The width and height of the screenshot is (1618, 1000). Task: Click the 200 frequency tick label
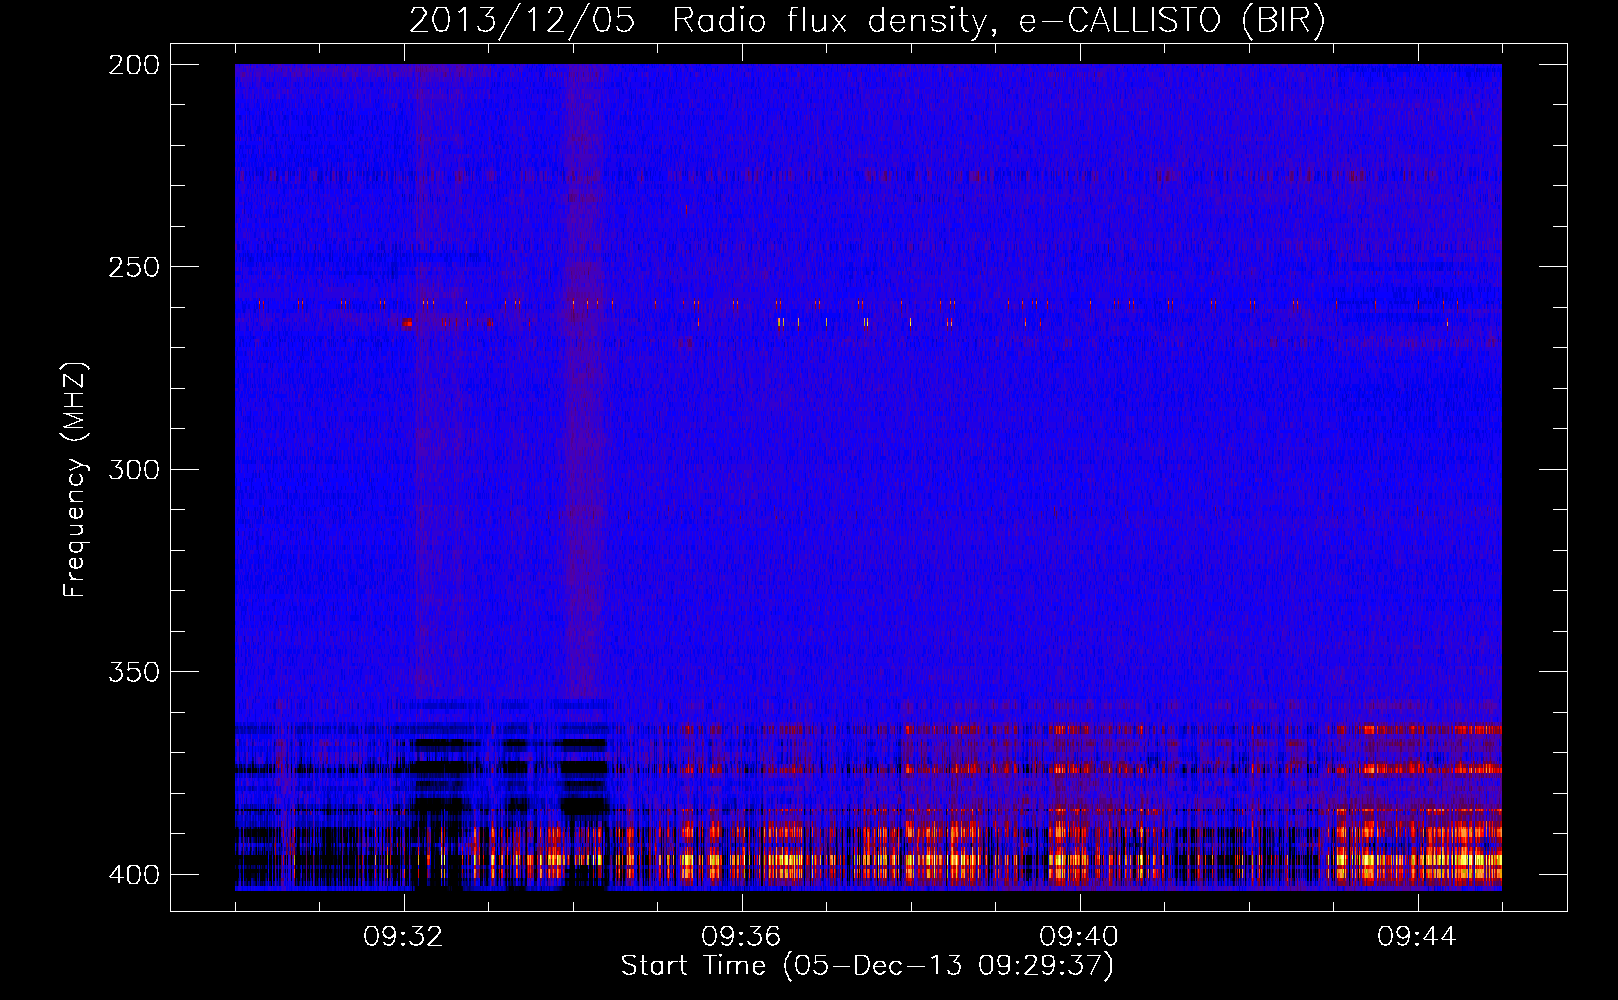[133, 65]
